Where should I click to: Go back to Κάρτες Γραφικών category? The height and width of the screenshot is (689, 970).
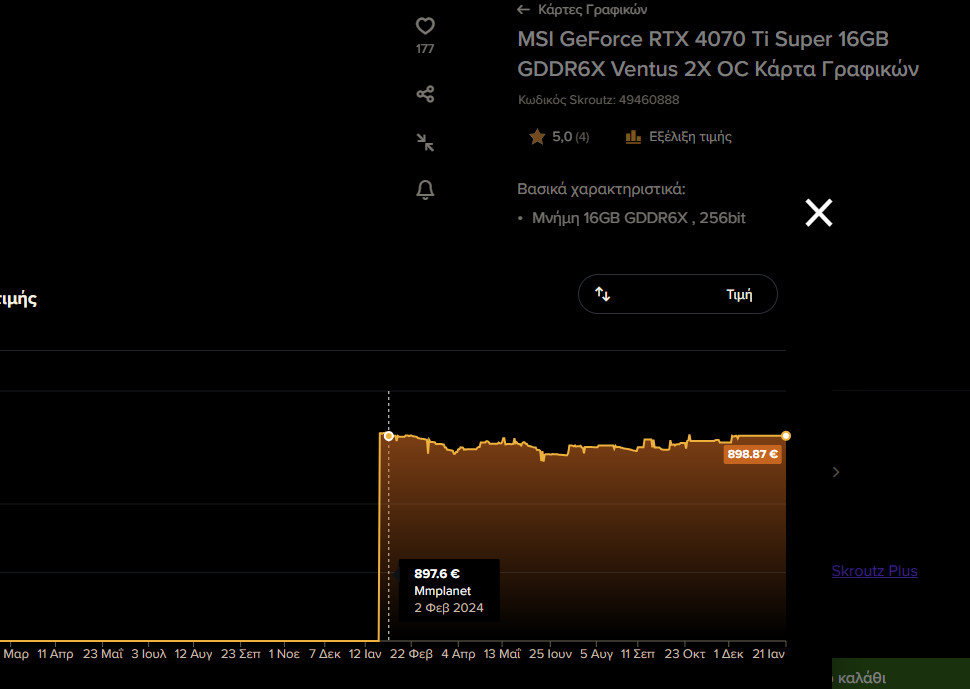(x=592, y=9)
